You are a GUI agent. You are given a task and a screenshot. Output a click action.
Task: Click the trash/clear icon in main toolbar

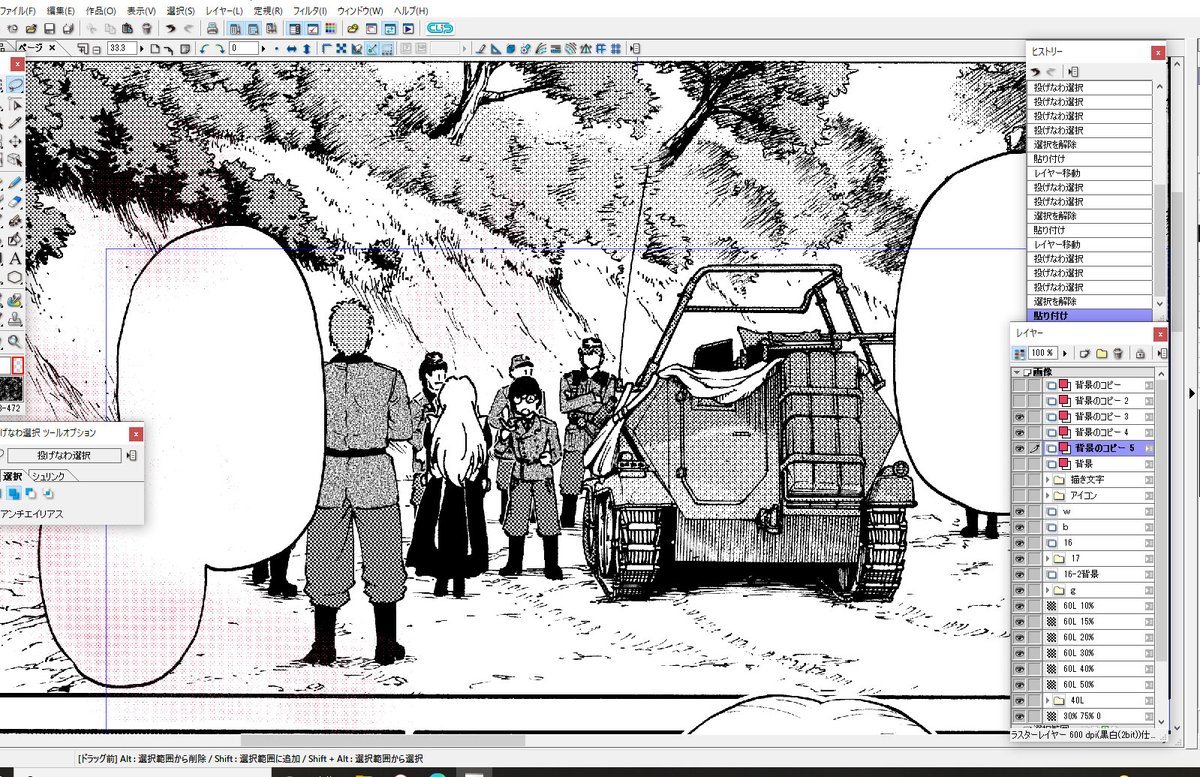tap(147, 29)
